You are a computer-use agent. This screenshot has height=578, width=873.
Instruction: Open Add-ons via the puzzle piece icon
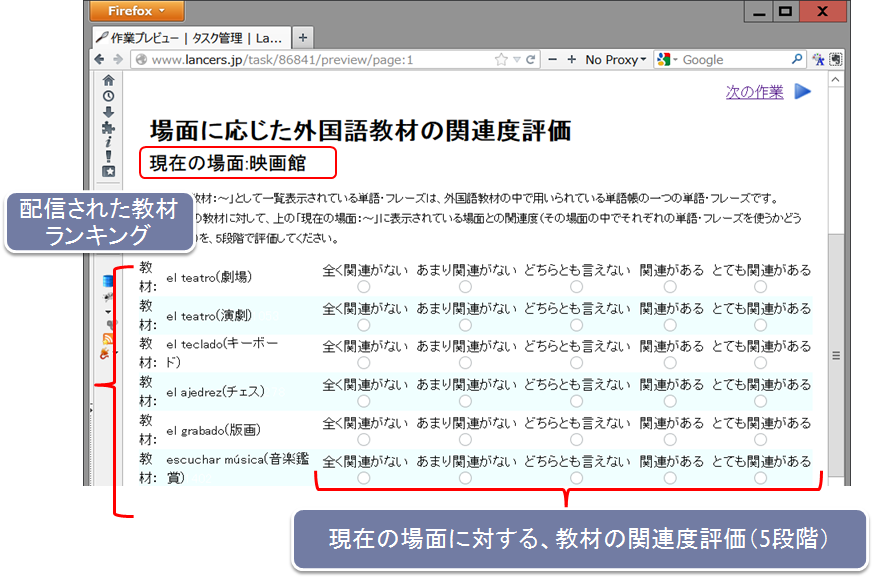pyautogui.click(x=108, y=128)
